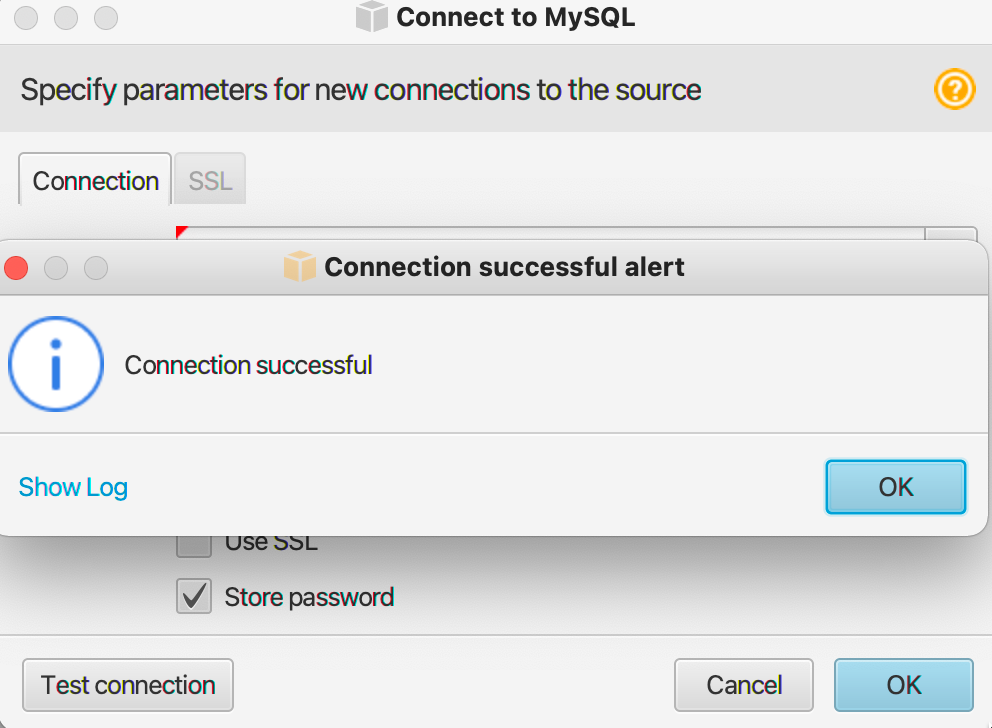Viewport: 992px width, 728px height.
Task: Click the disabled minimize button of the alert dialog
Action: click(56, 268)
